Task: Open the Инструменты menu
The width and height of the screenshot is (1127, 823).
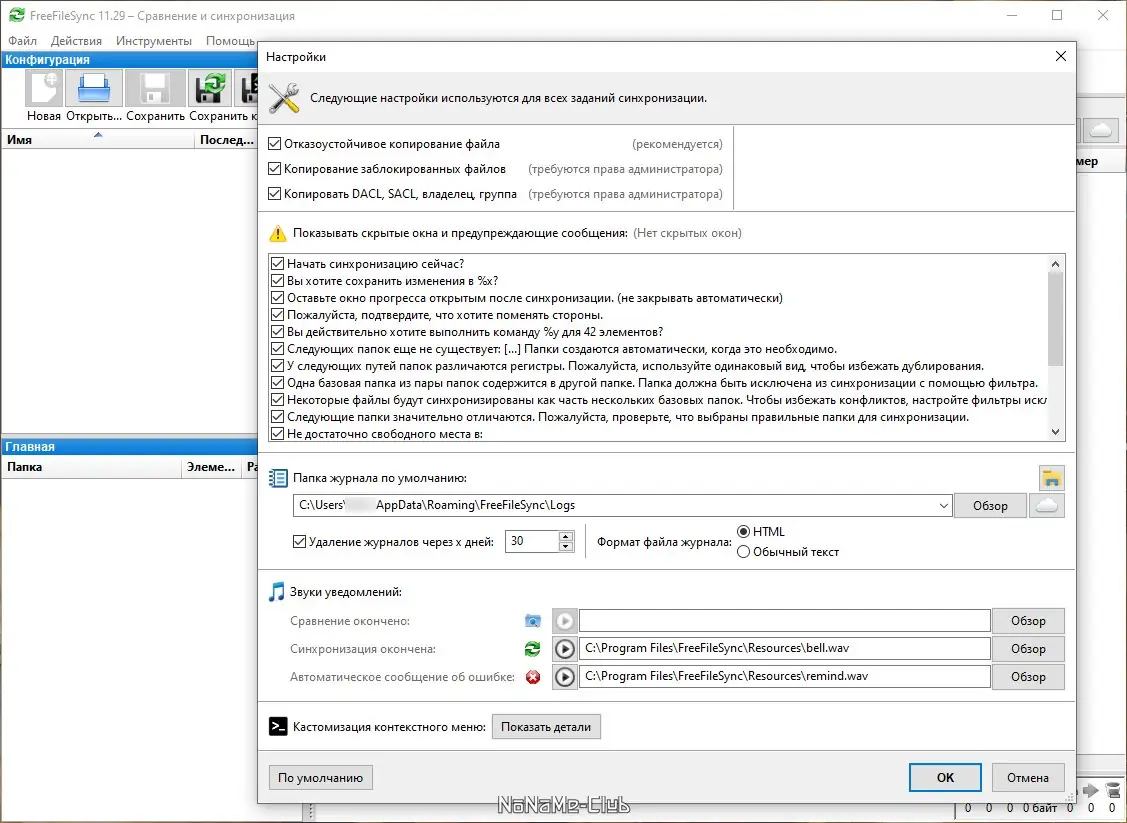Action: pyautogui.click(x=154, y=41)
